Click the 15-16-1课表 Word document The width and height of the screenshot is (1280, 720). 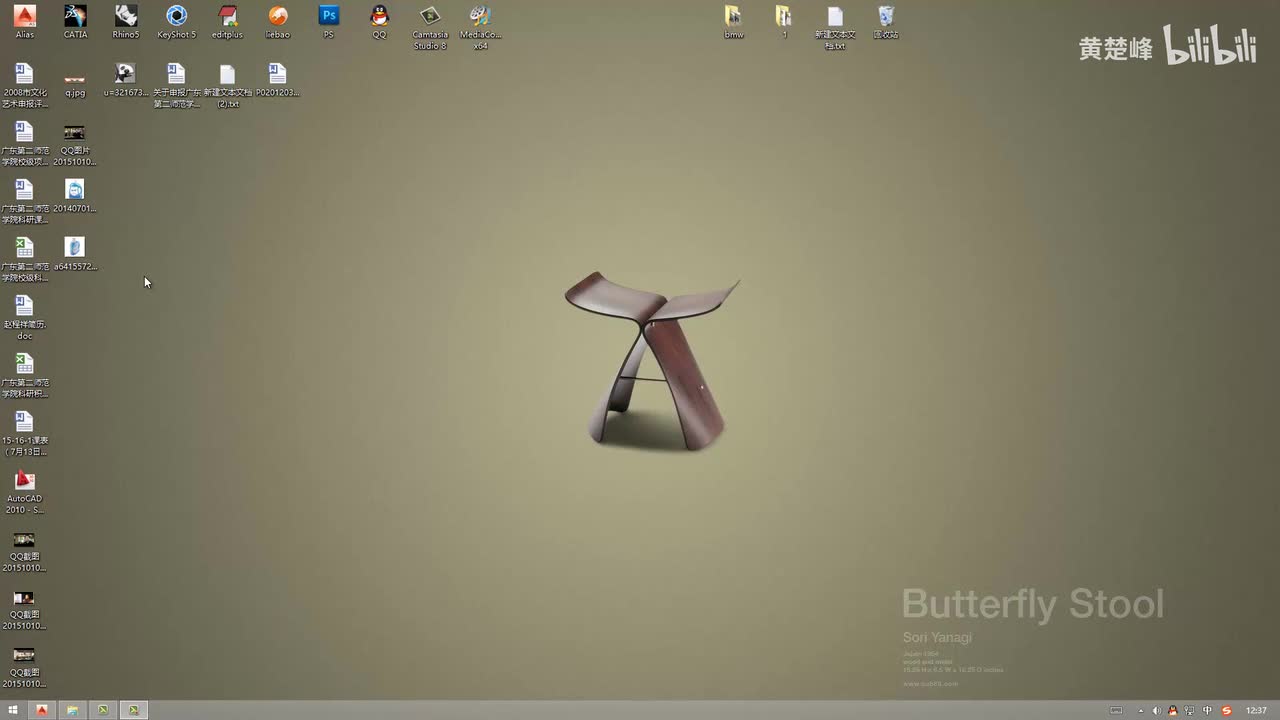click(x=25, y=434)
